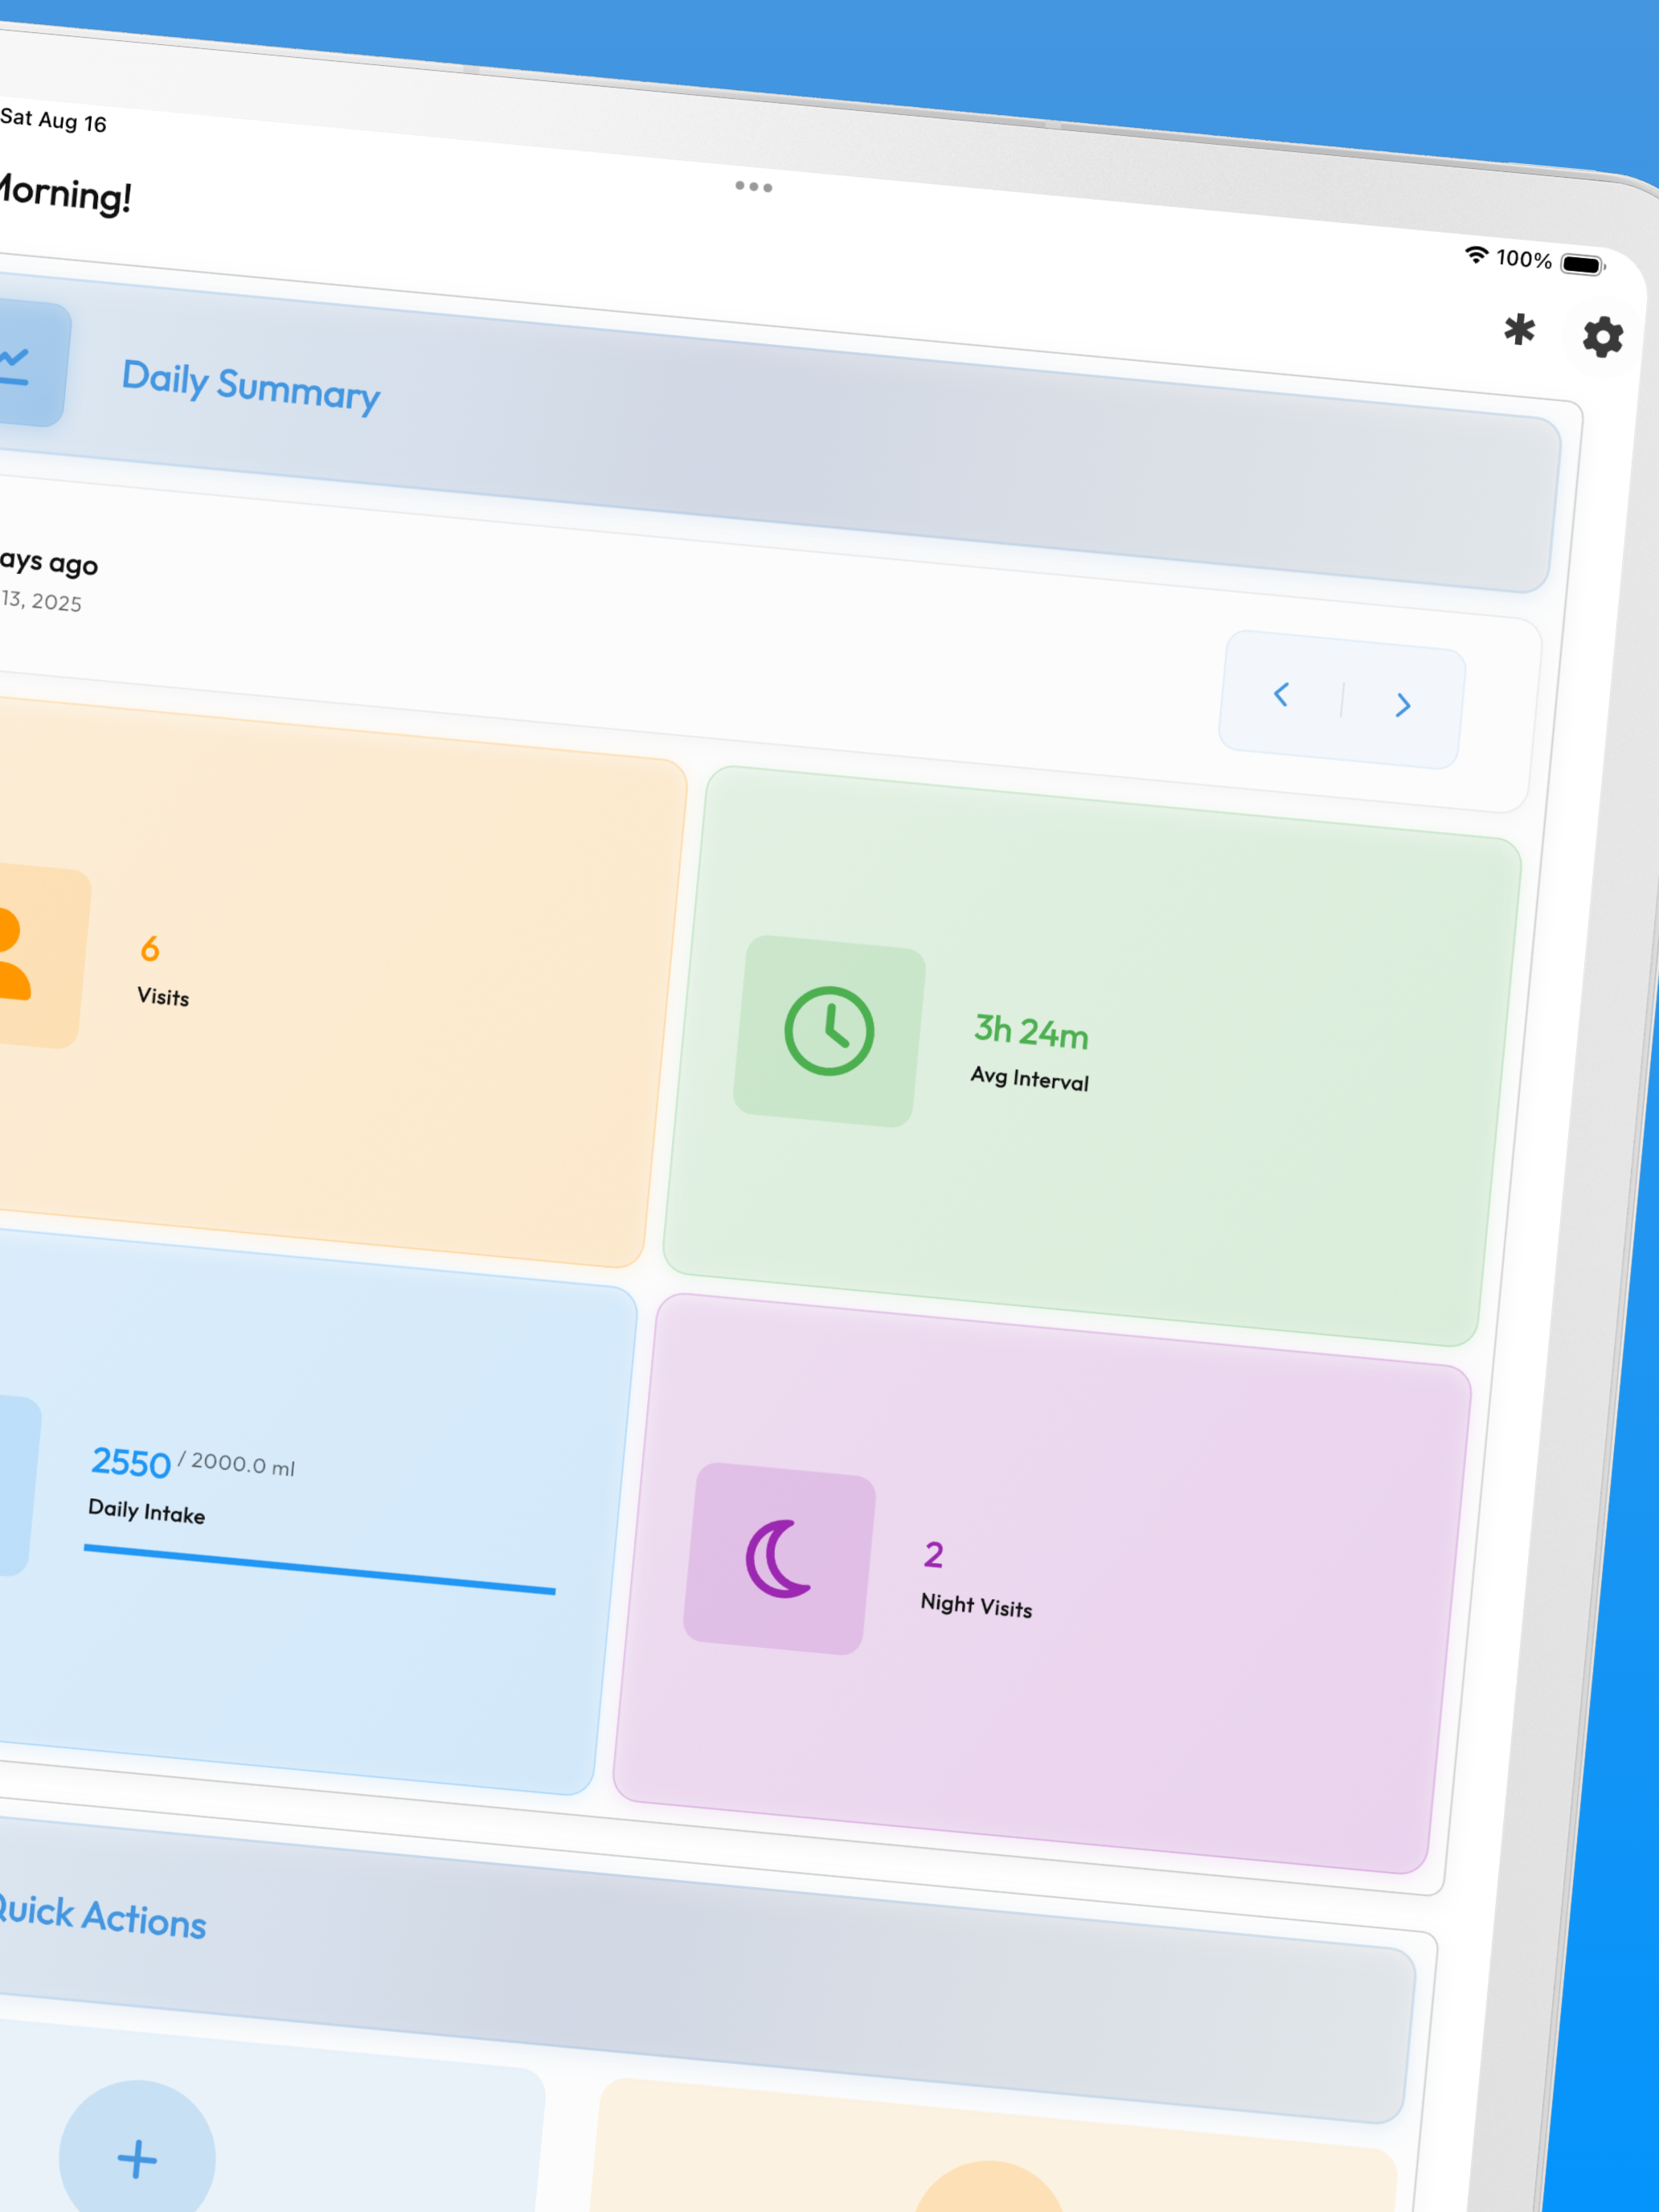Screen dimensions: 1659x2212
Task: Select the '6' visits count
Action: click(150, 948)
